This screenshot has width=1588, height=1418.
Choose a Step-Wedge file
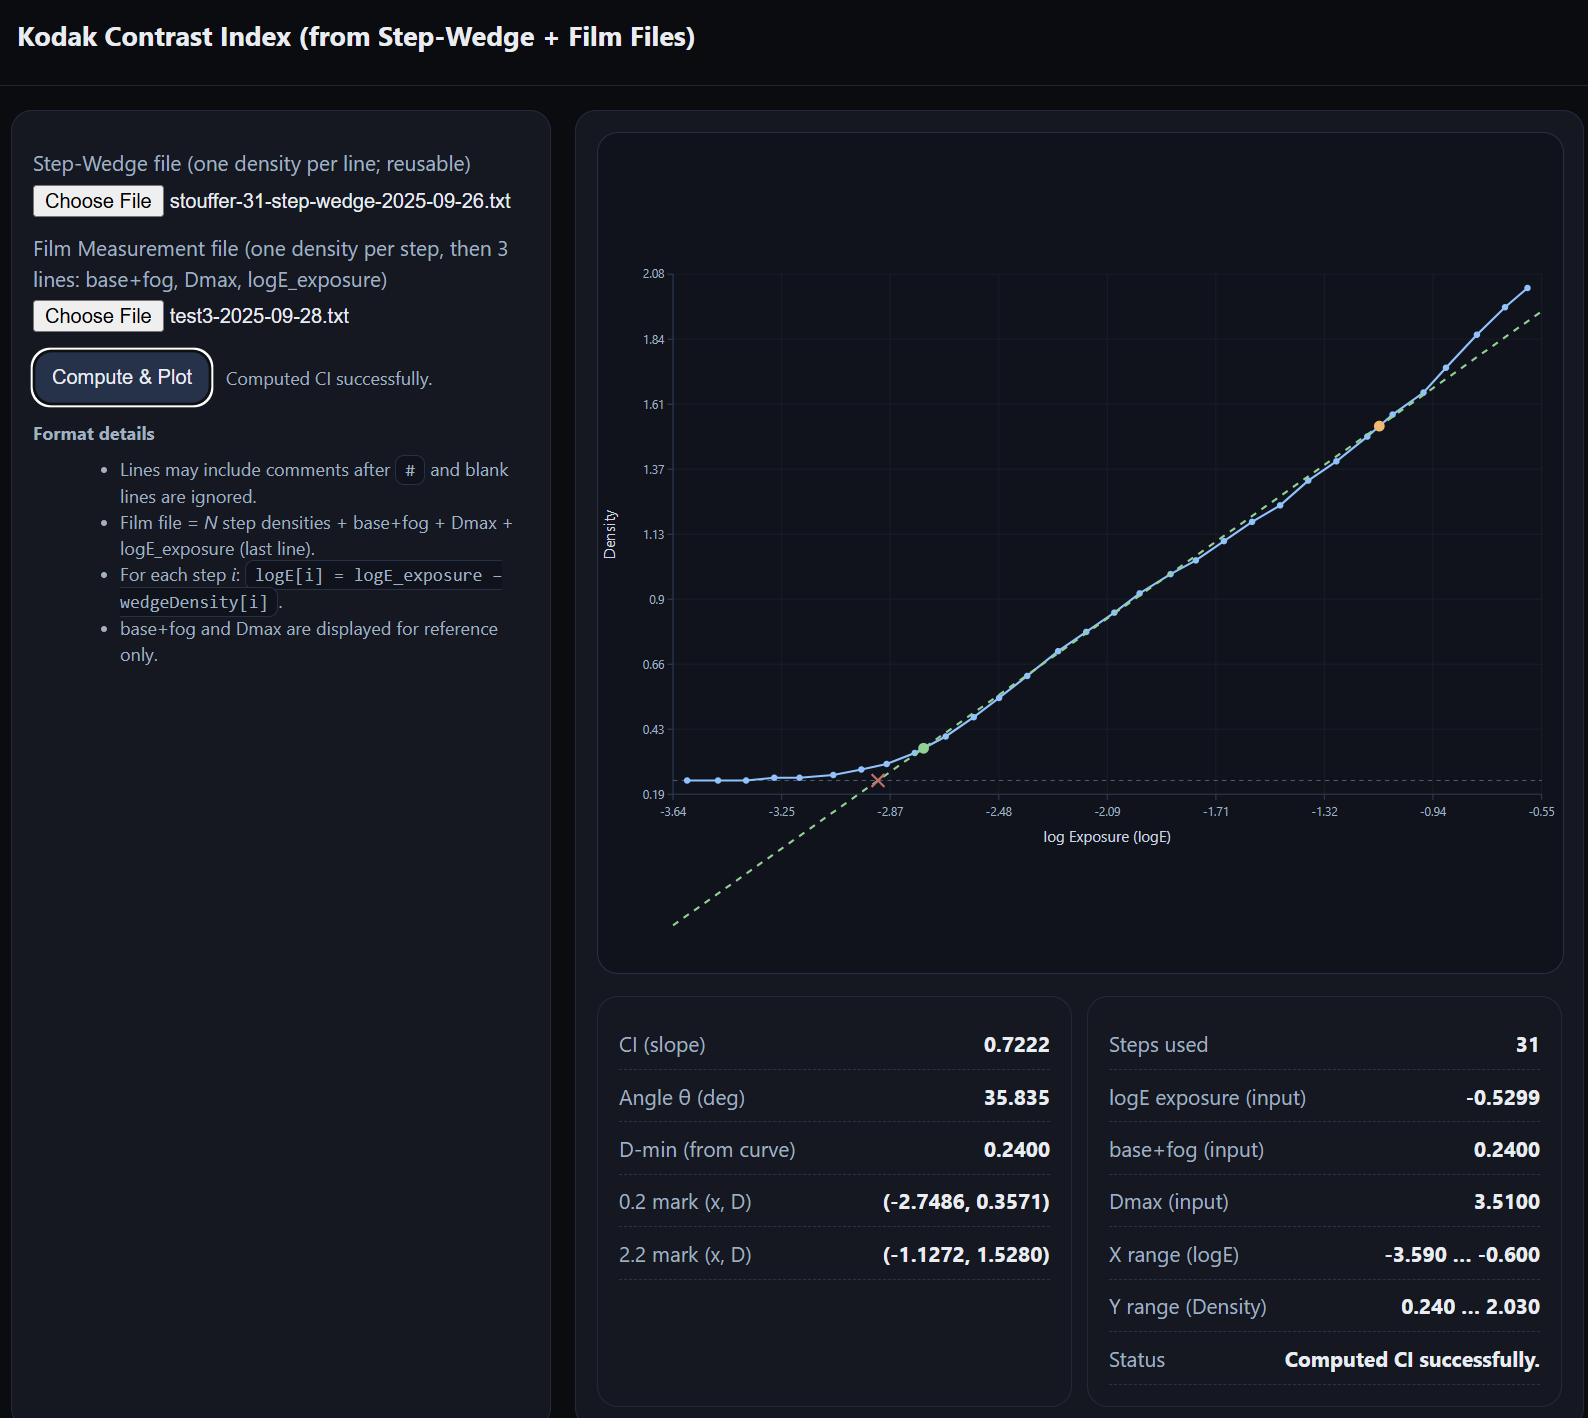click(x=98, y=201)
